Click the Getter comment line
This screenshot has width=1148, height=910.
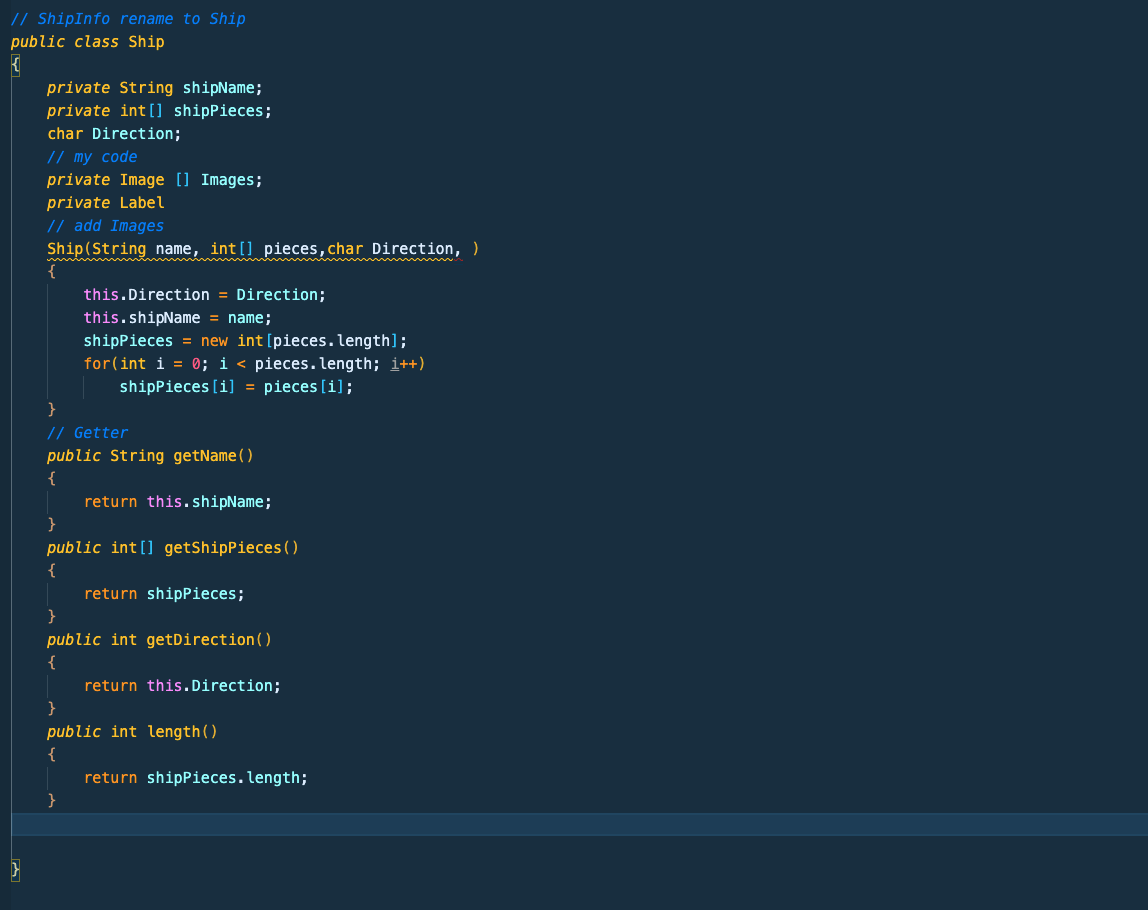[x=87, y=432]
